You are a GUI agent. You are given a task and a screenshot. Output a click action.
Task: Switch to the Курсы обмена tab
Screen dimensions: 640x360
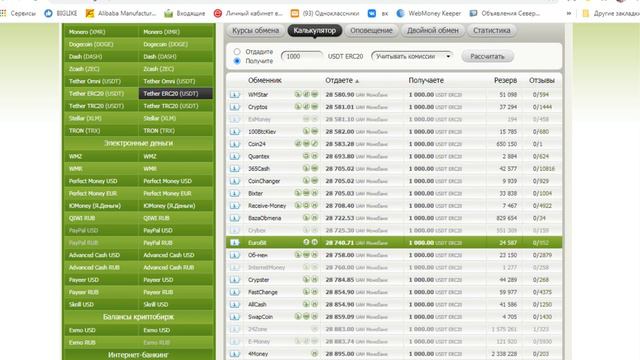(256, 31)
